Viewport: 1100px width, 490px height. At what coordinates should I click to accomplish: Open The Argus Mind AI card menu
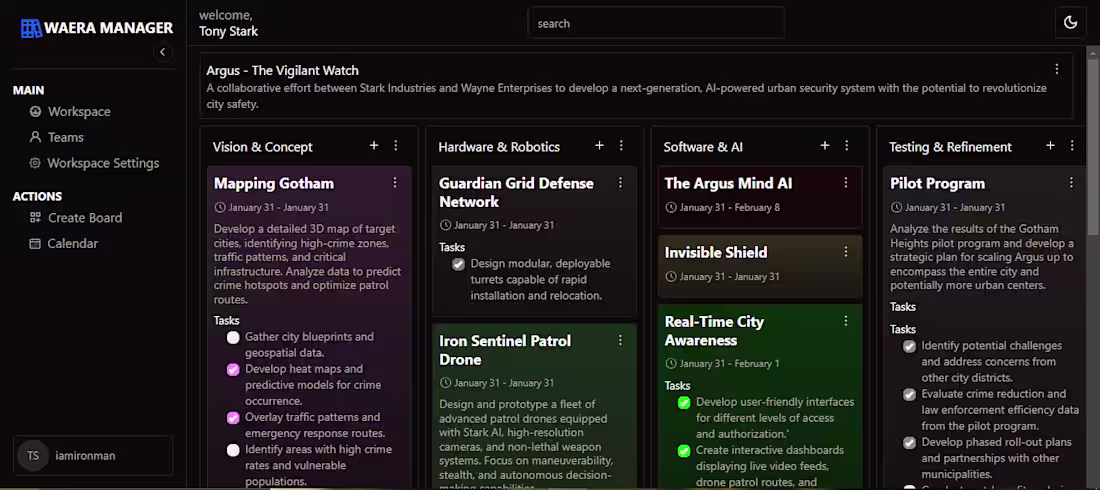846,183
